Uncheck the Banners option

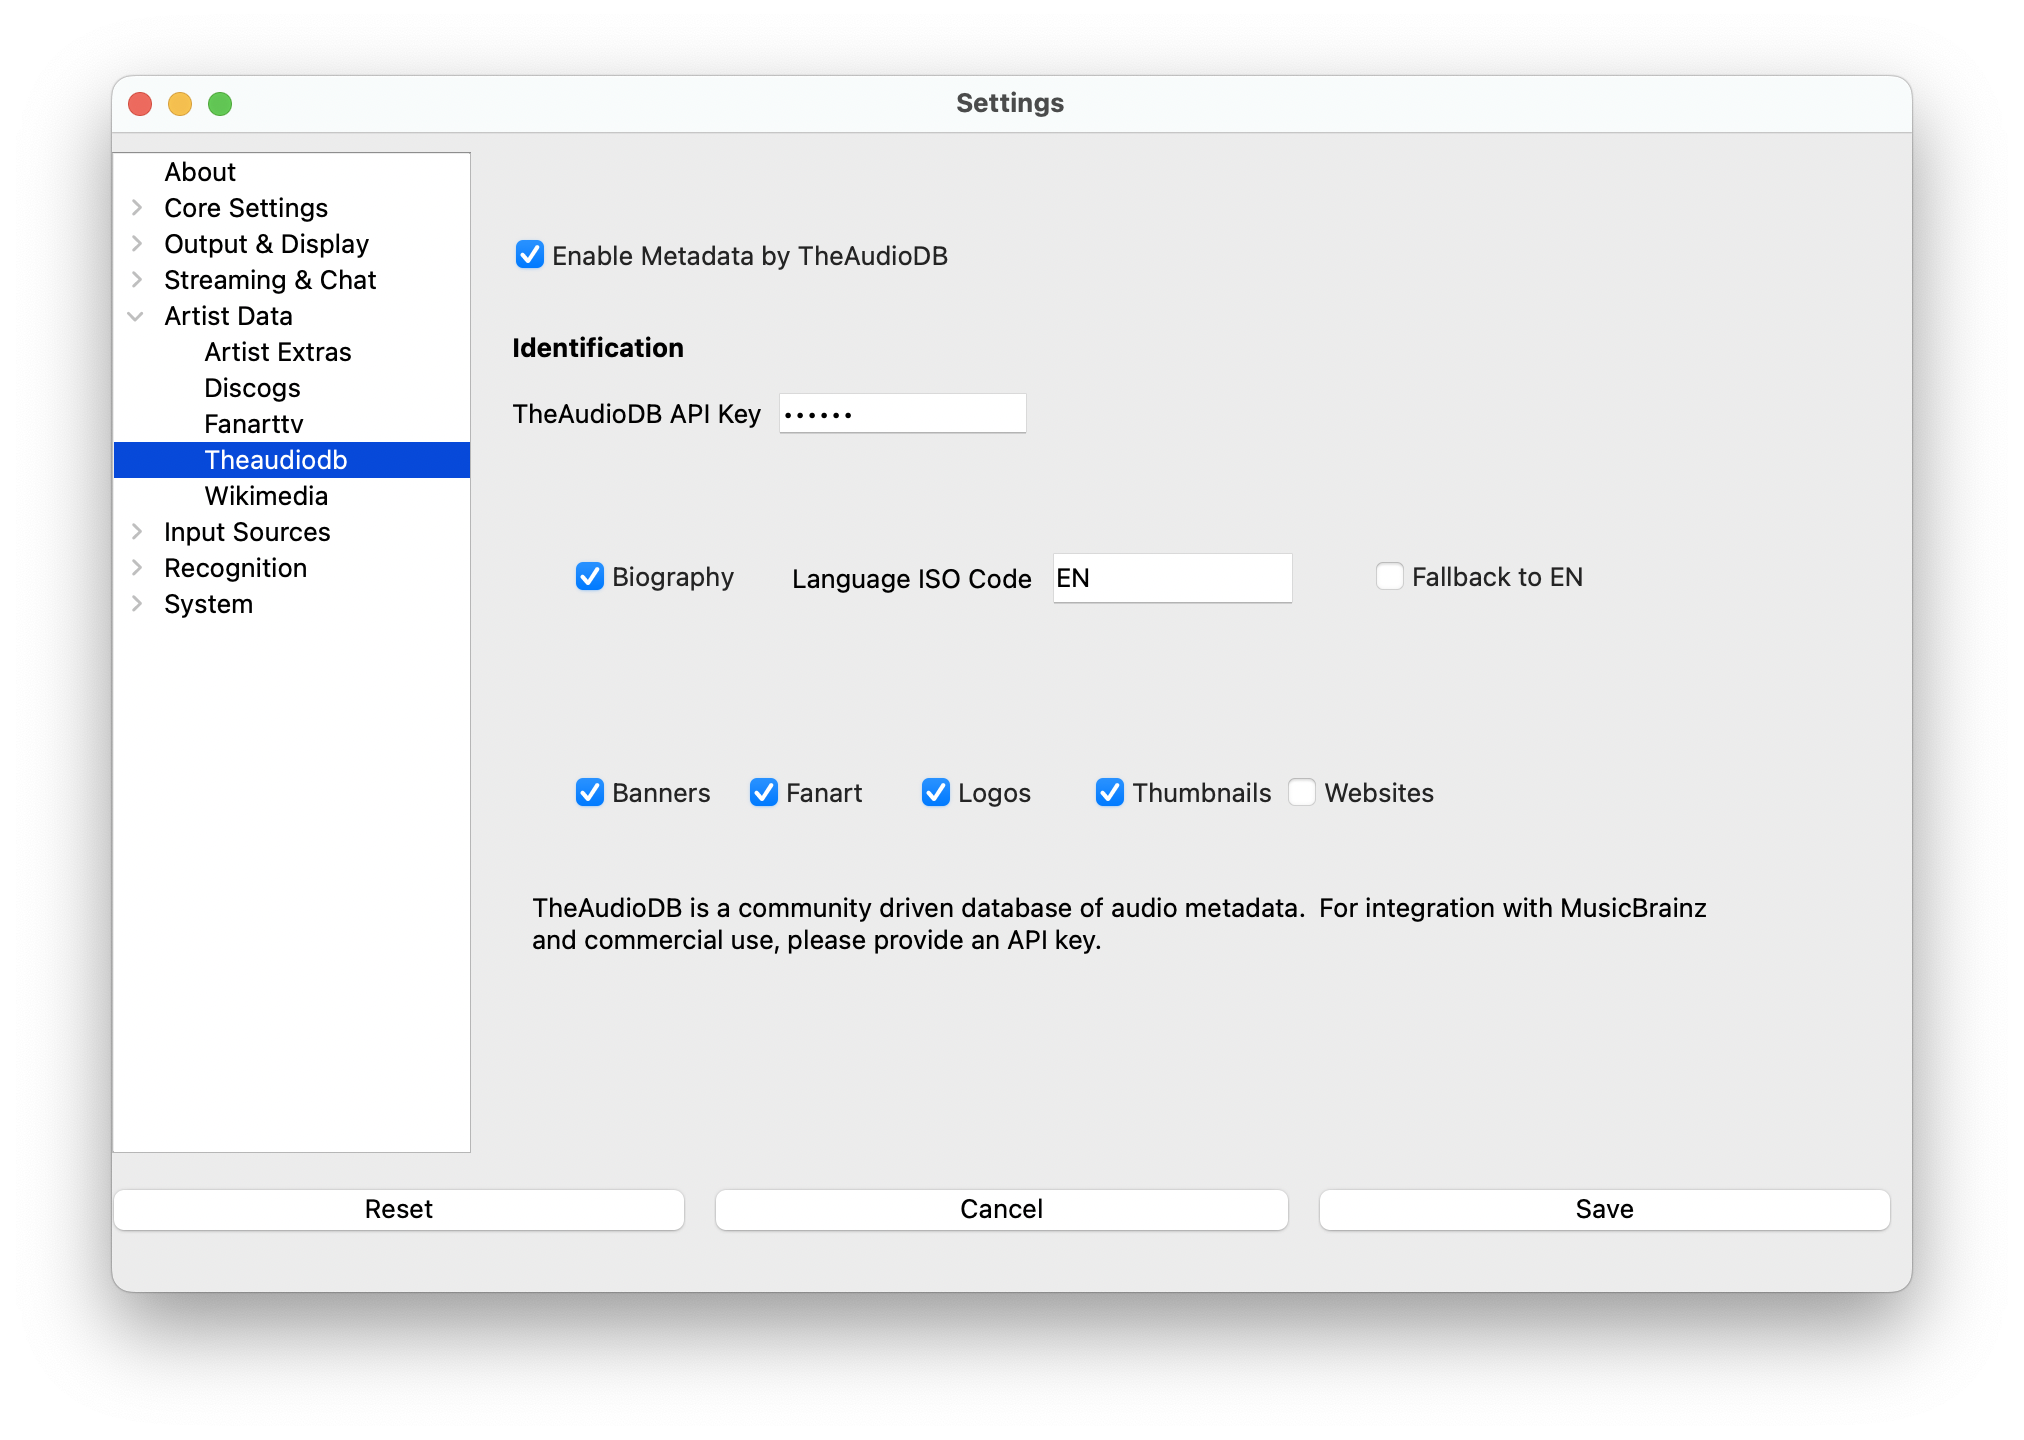[590, 793]
